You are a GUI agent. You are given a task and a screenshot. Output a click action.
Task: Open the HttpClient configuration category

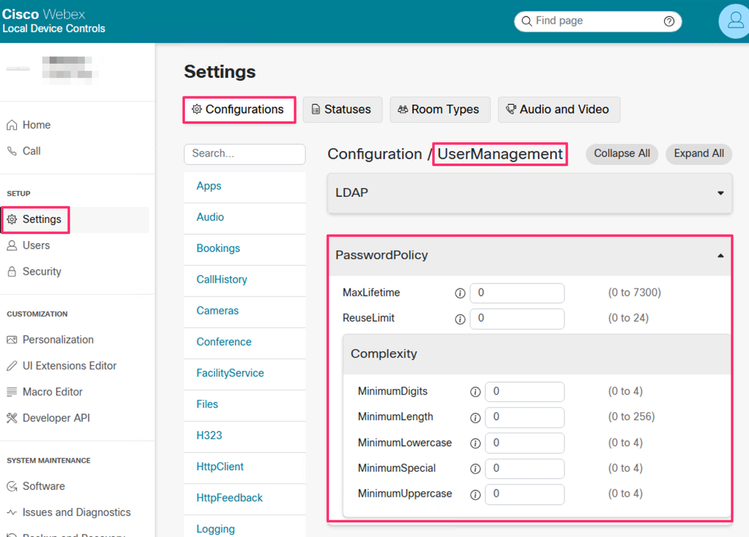pyautogui.click(x=245, y=467)
